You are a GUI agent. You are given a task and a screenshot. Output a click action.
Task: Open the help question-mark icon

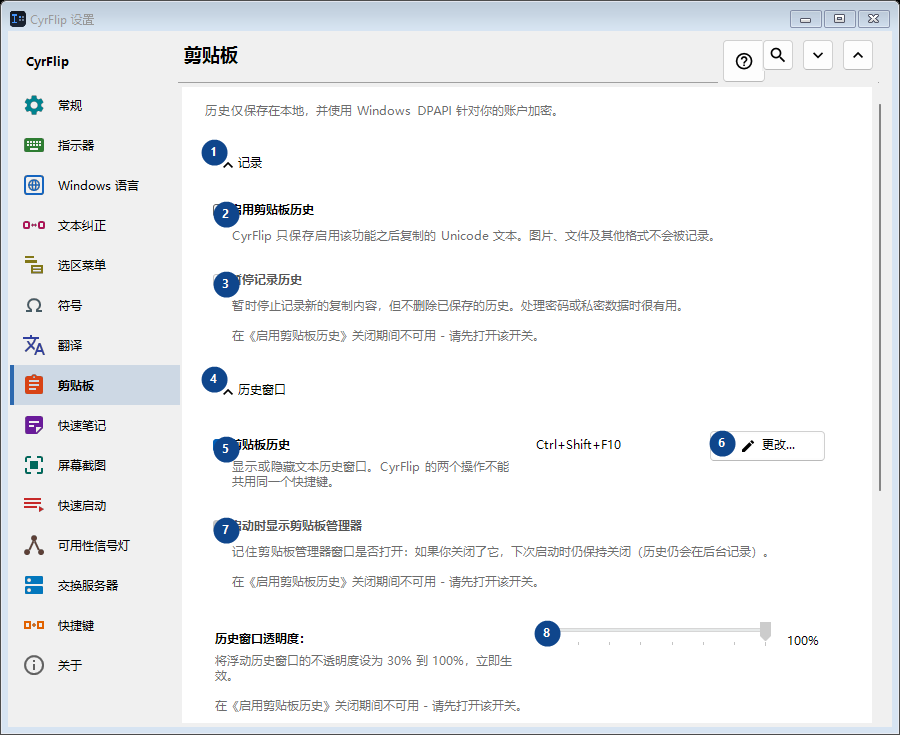(x=743, y=61)
